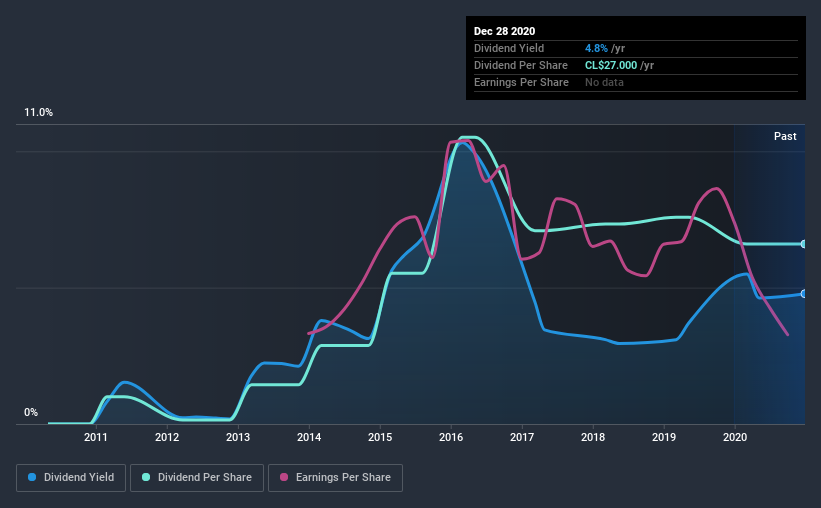Click the 2017 x-axis label
The width and height of the screenshot is (821, 508).
coord(522,437)
